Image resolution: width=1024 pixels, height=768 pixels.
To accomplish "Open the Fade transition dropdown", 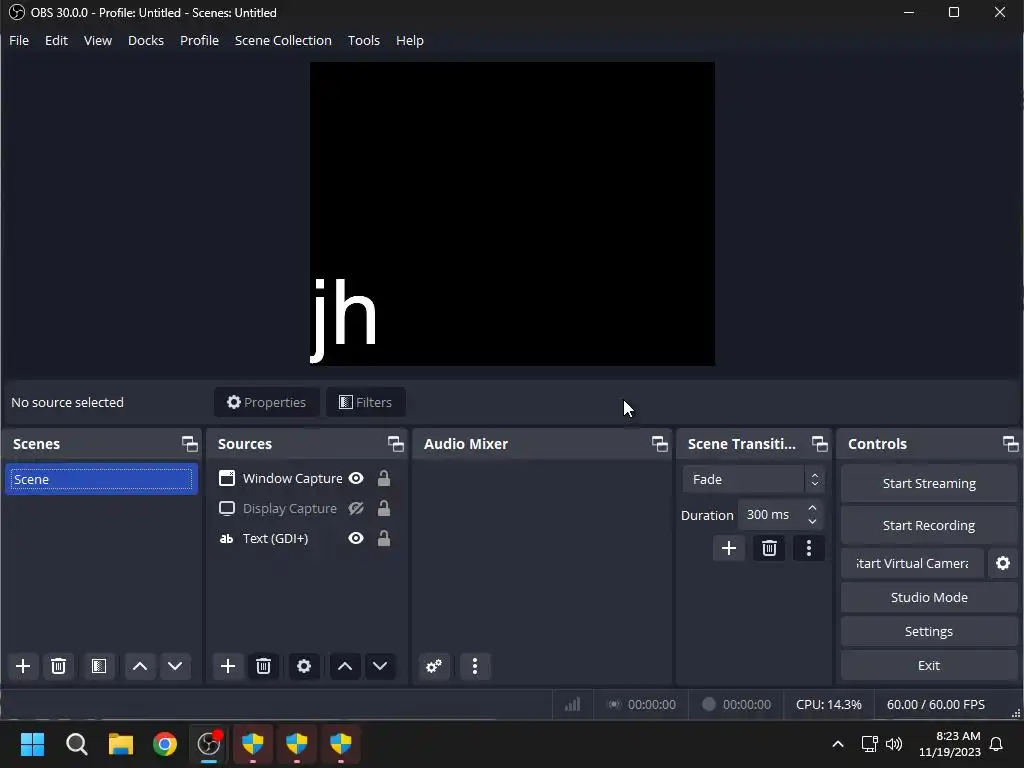I will (754, 479).
